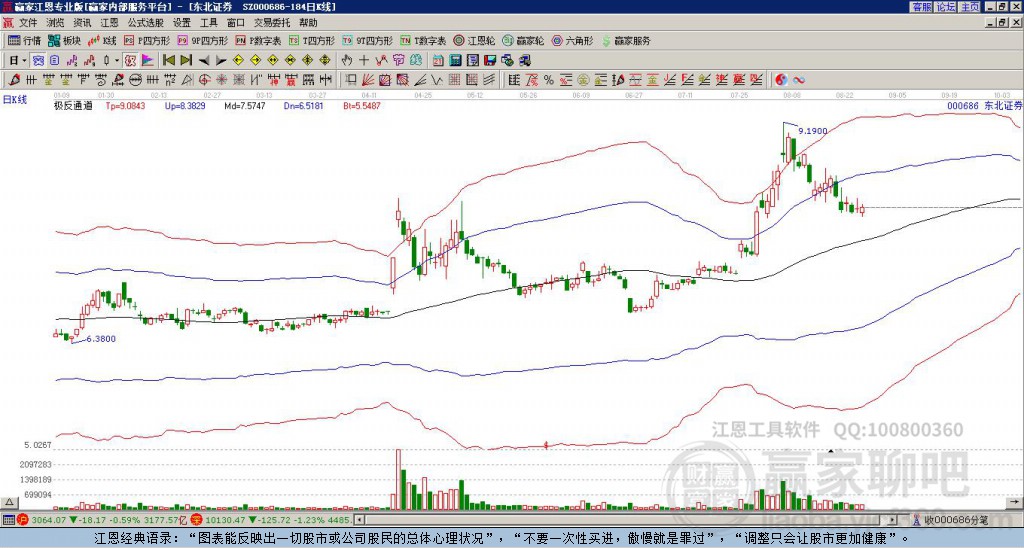Click the black left arrow icon
The height and width of the screenshot is (548, 1024).
(x=204, y=61)
